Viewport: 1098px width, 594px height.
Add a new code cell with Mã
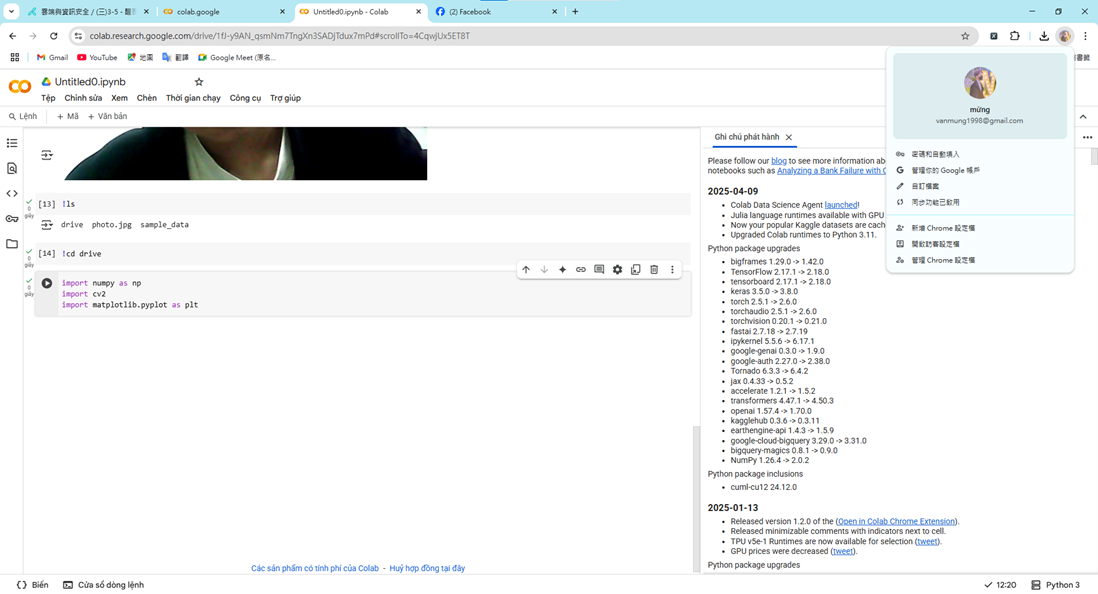[x=68, y=117]
